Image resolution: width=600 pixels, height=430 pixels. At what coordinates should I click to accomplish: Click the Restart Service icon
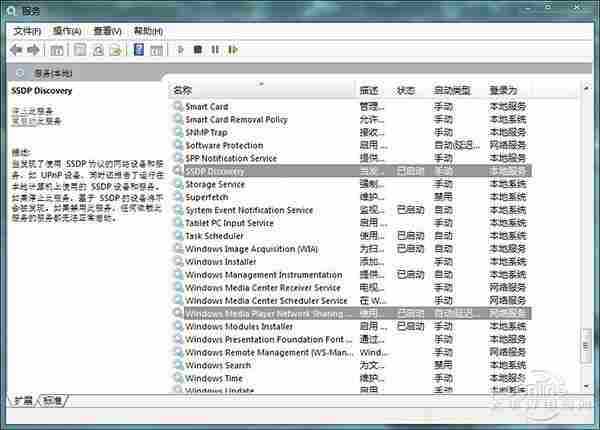[232, 49]
